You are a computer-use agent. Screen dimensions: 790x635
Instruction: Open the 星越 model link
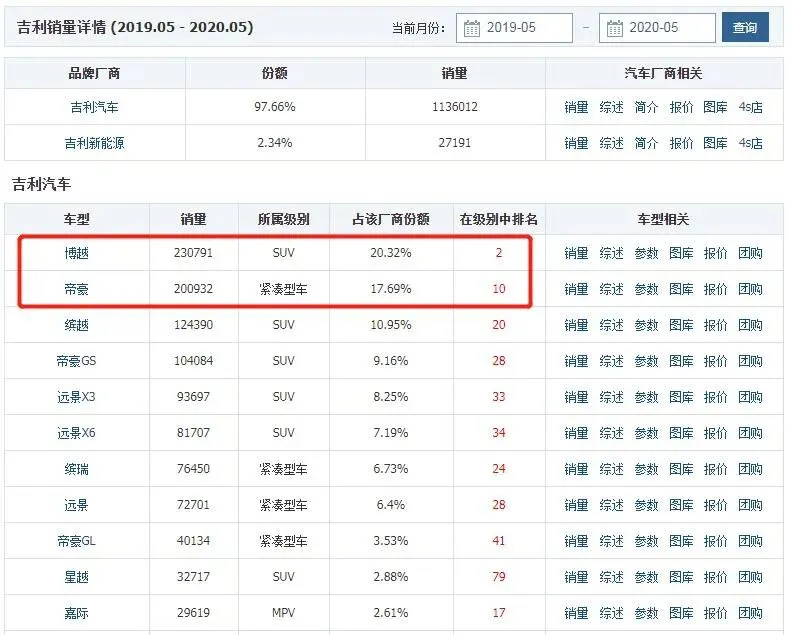pyautogui.click(x=77, y=577)
